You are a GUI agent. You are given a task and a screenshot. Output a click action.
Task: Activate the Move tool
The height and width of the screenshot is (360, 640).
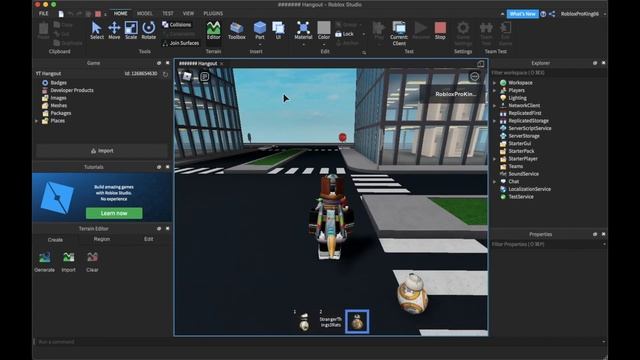(x=114, y=31)
